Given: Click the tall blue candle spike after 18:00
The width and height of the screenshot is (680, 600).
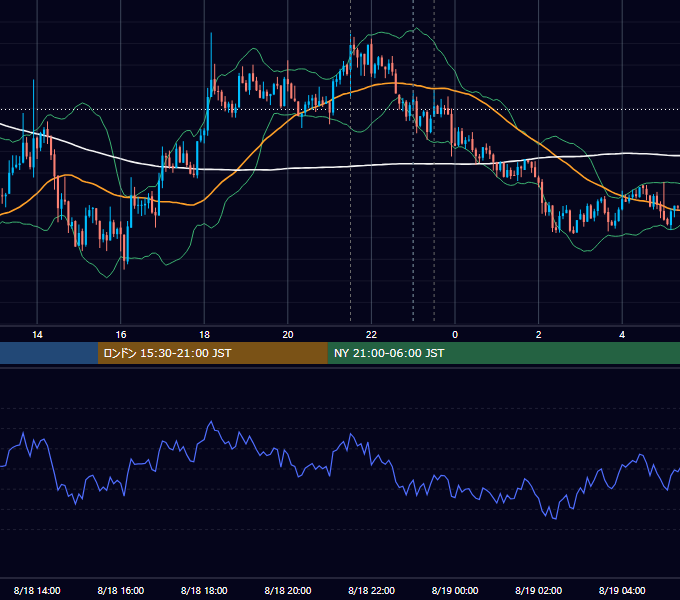Looking at the screenshot, I should point(211,63).
